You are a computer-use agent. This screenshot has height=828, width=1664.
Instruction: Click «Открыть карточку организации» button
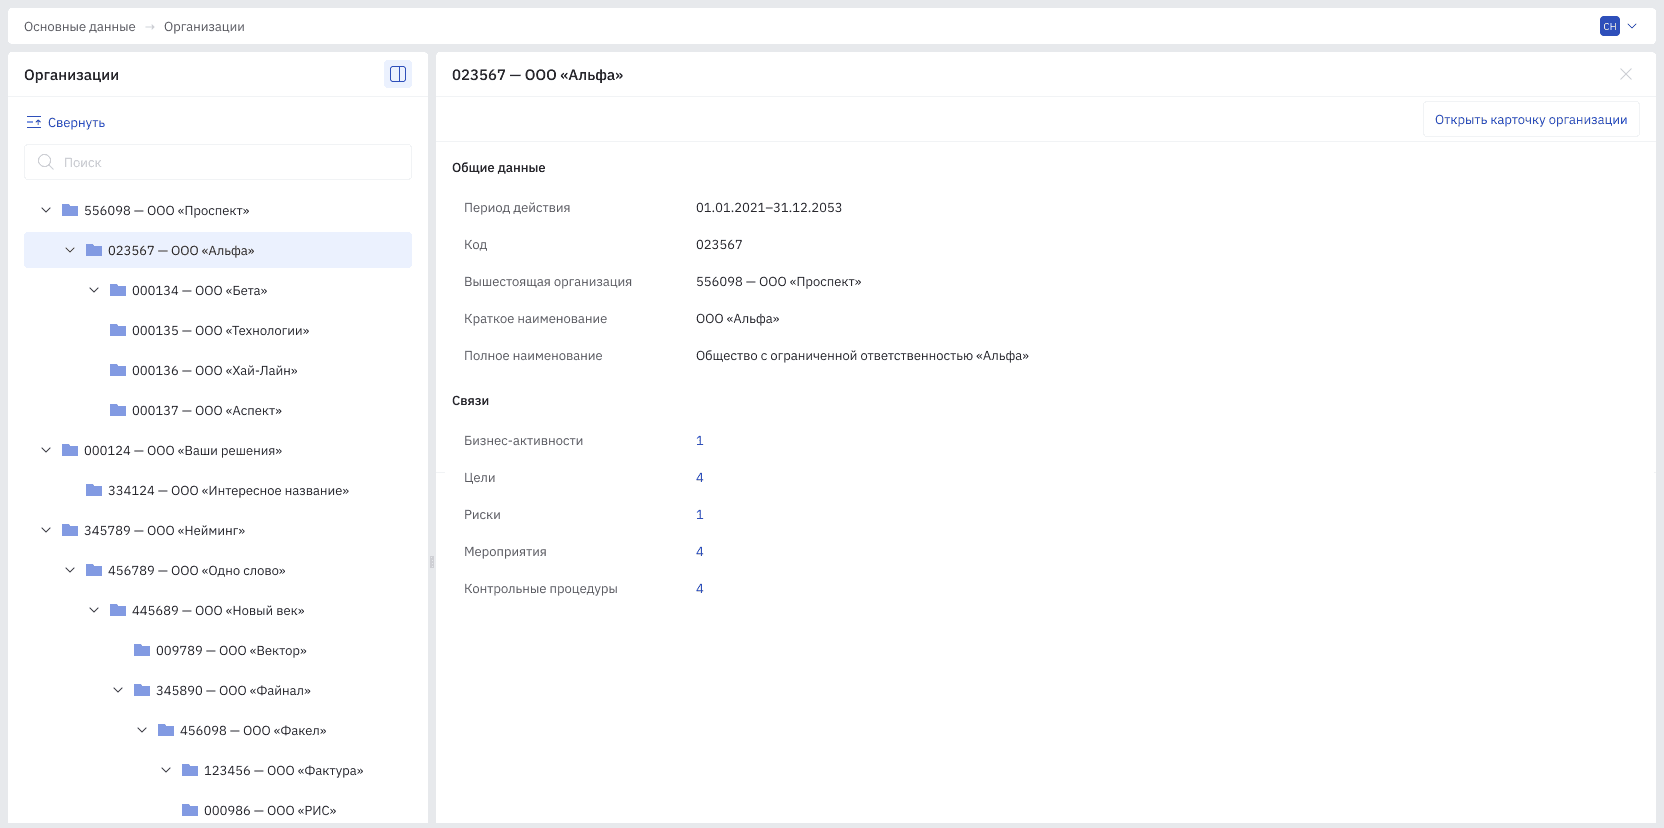1531,119
